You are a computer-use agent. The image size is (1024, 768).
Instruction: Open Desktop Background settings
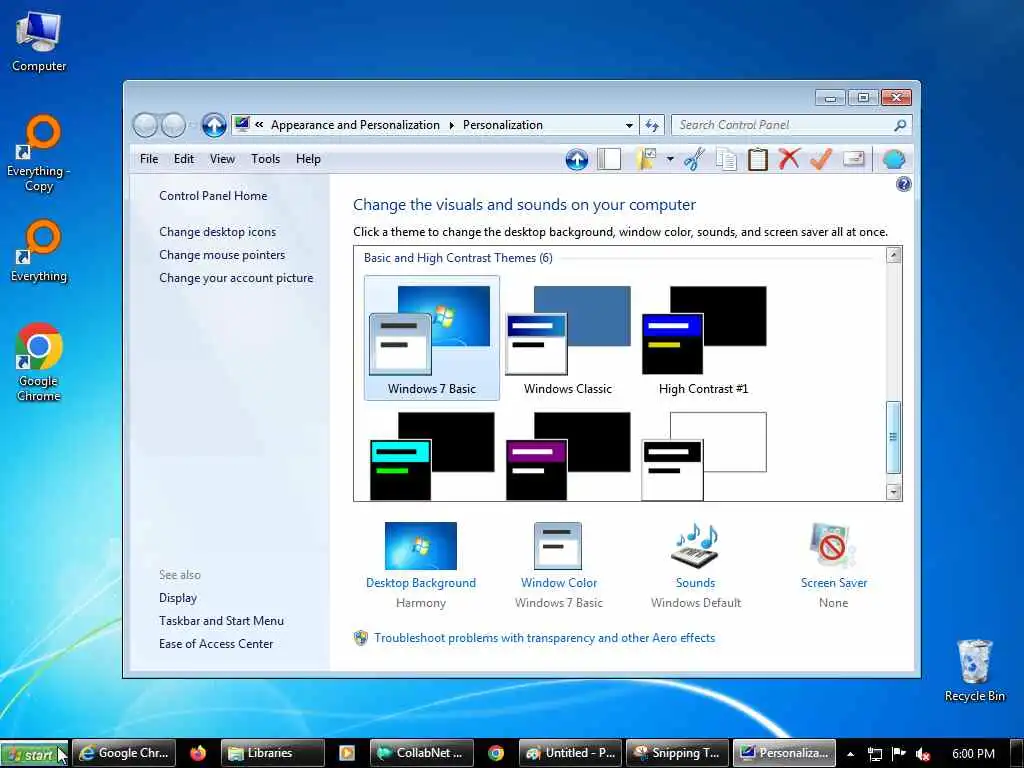click(421, 565)
